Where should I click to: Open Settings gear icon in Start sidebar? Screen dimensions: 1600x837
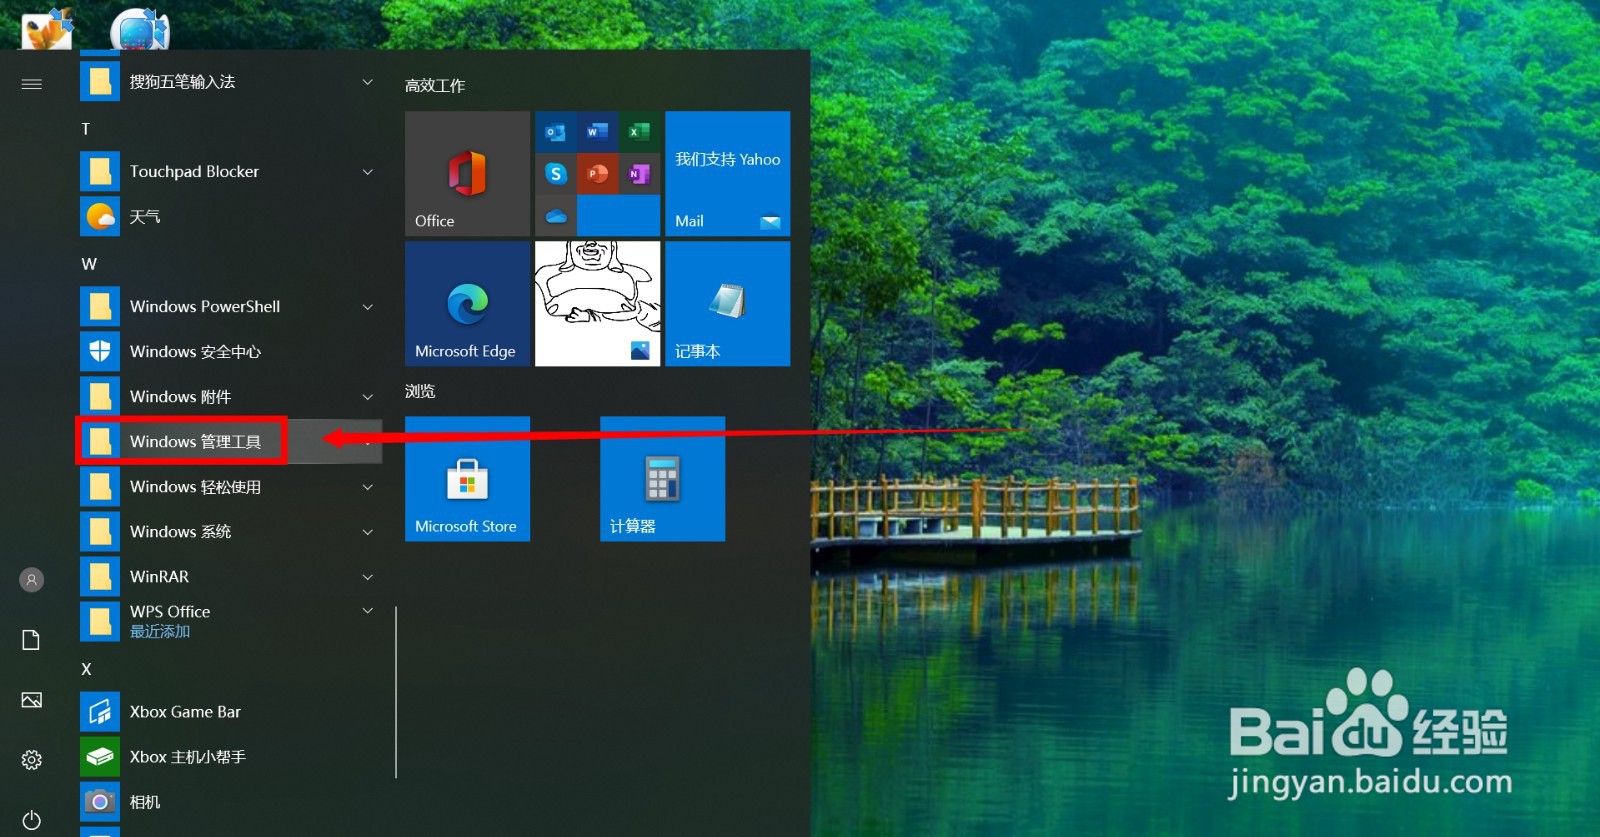click(x=31, y=760)
